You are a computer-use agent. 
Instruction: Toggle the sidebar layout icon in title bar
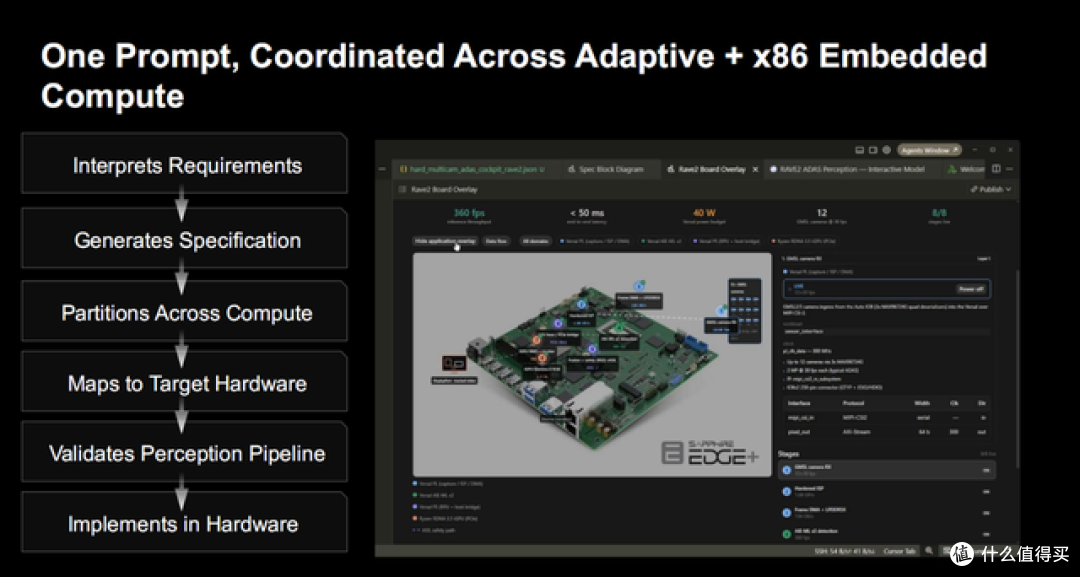click(873, 149)
